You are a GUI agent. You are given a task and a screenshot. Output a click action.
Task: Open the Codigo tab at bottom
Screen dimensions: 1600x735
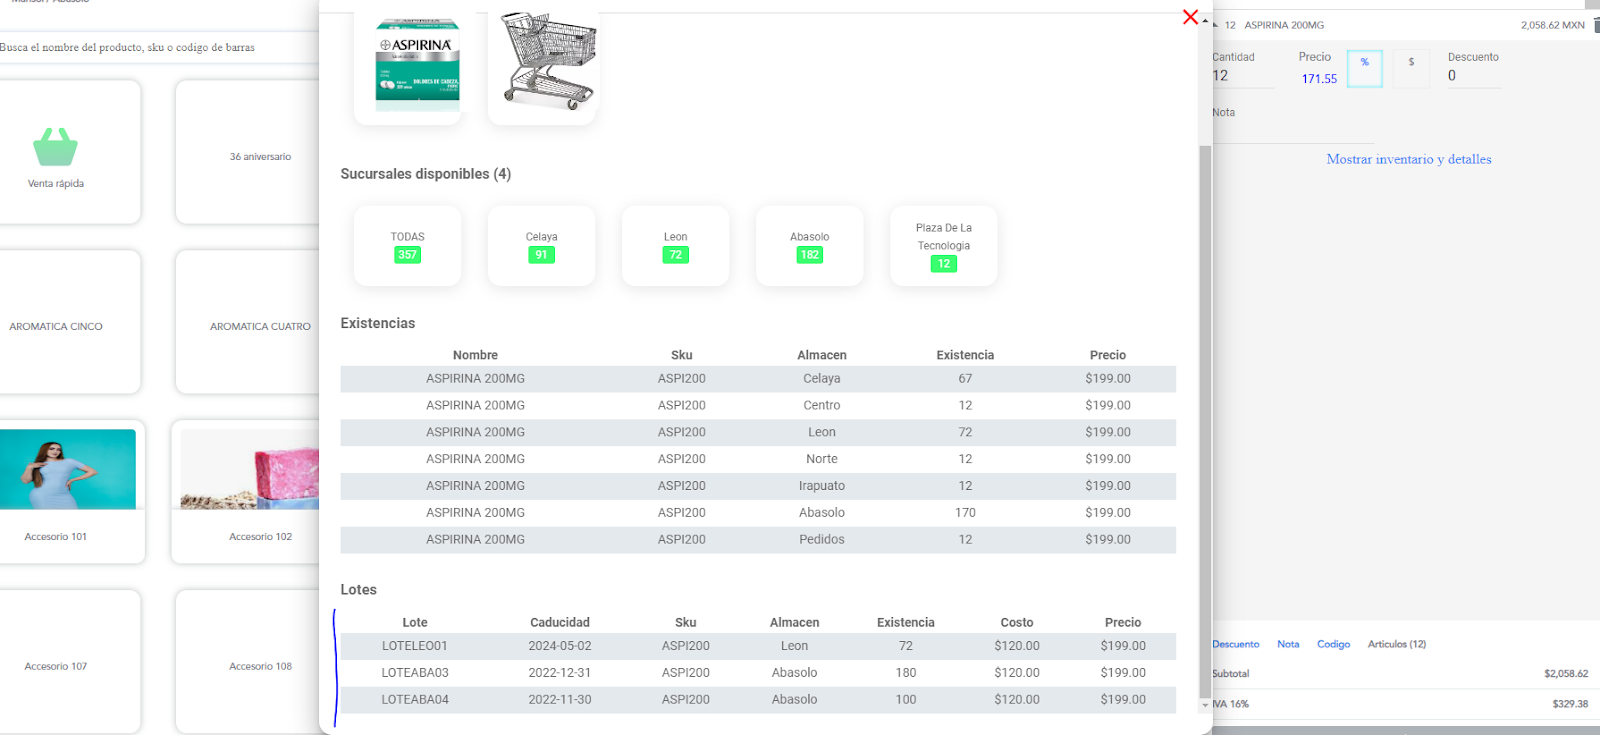[x=1333, y=644]
